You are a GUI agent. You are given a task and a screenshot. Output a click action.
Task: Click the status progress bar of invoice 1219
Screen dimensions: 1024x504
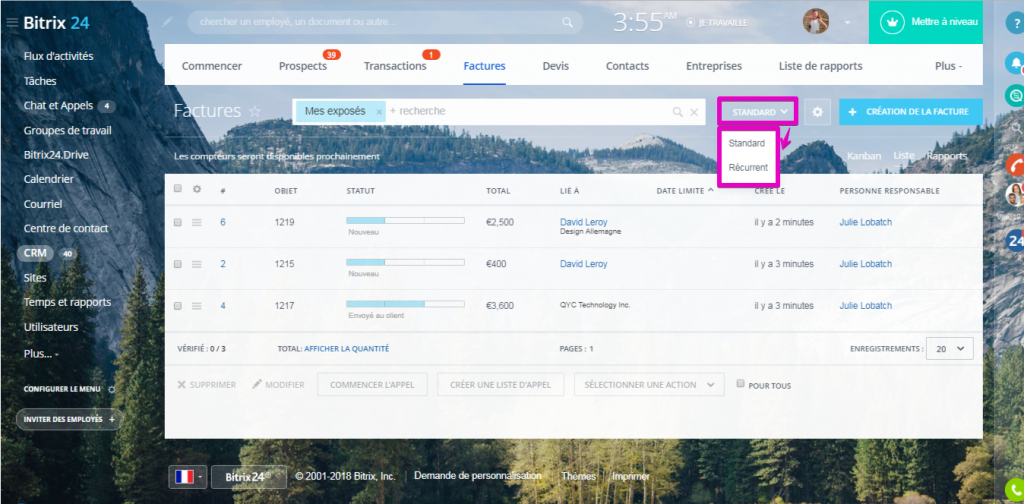coord(405,221)
